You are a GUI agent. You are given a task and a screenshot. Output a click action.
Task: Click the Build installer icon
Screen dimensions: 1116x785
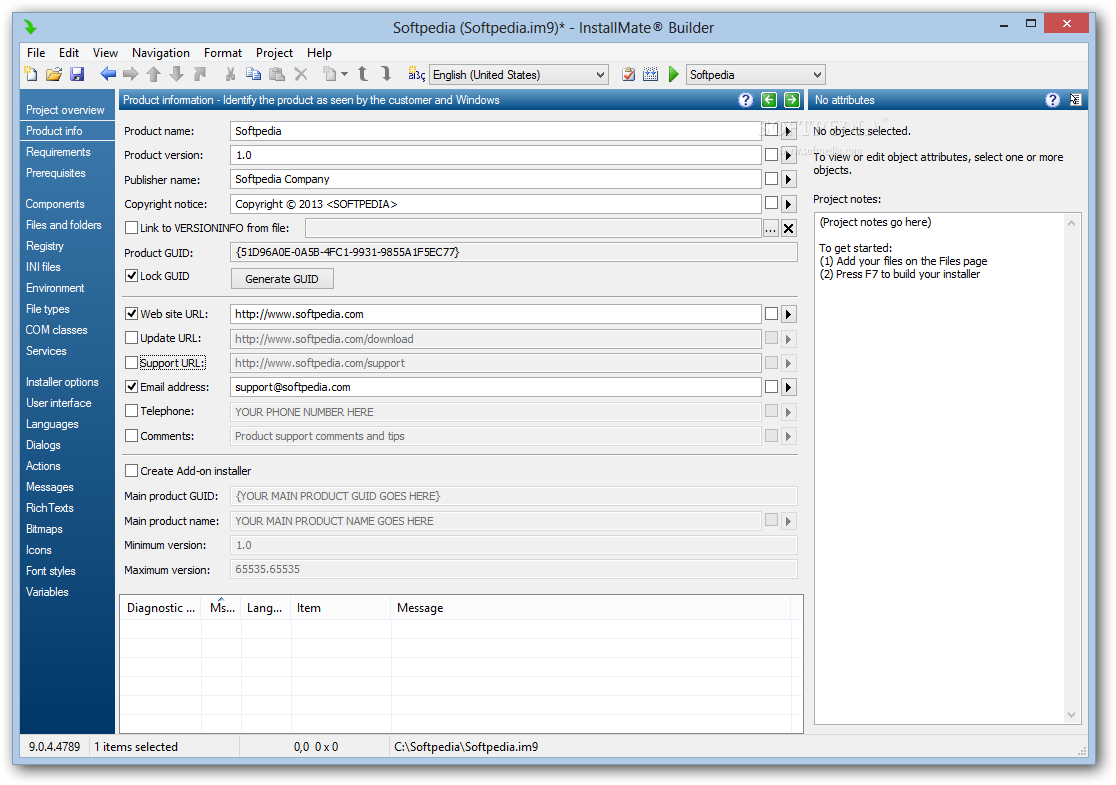(x=651, y=74)
